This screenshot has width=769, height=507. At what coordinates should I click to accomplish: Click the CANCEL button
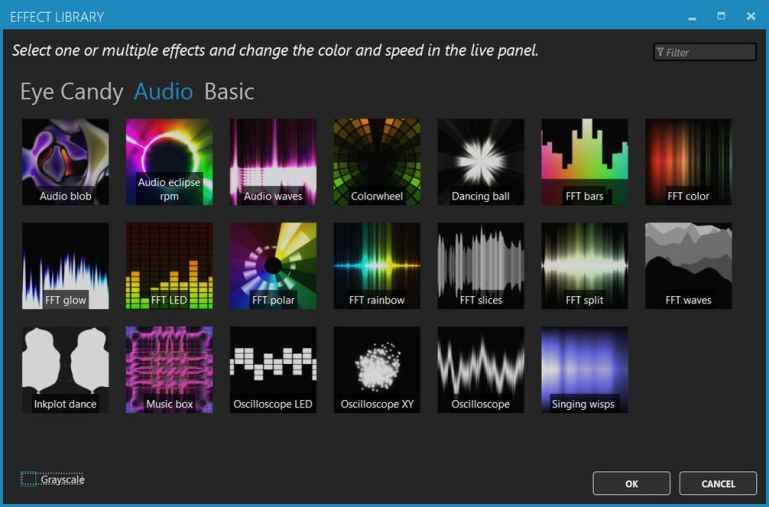[718, 484]
